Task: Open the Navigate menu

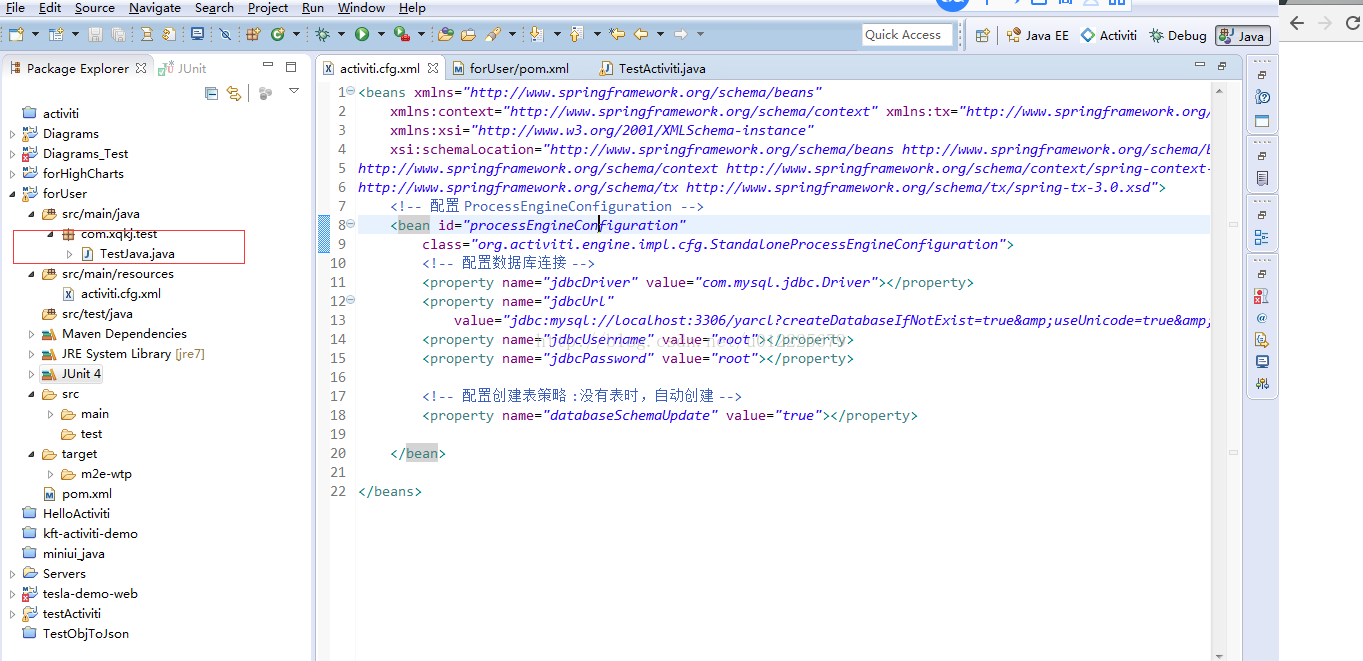Action: [x=155, y=8]
